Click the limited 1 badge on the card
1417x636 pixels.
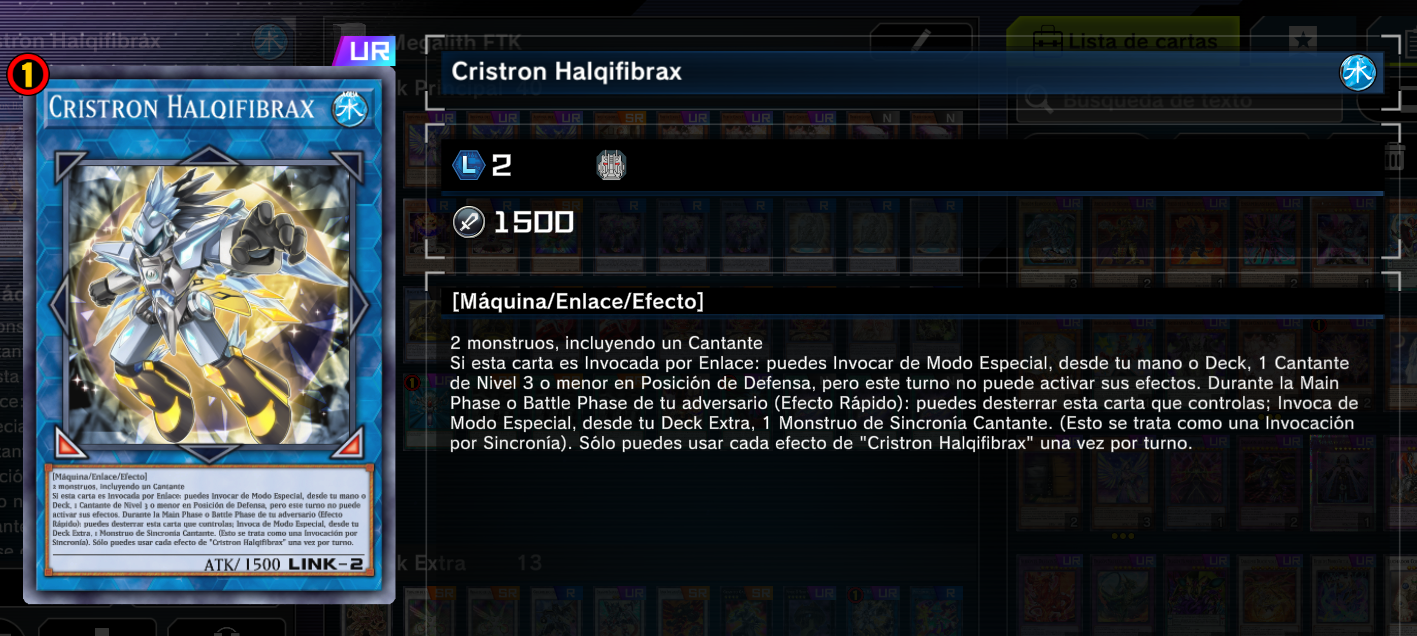pyautogui.click(x=28, y=74)
